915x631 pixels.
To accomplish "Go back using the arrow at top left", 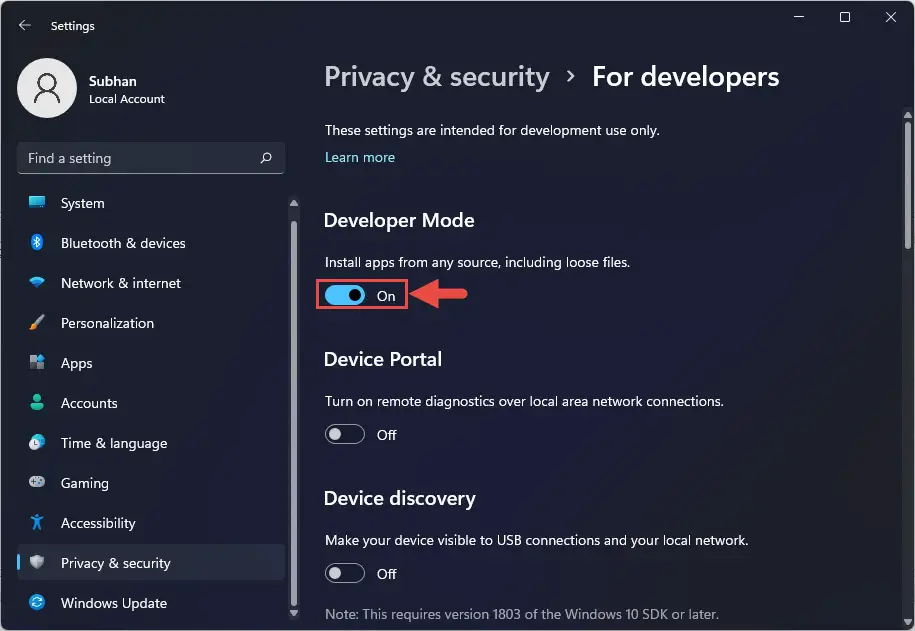I will (25, 25).
